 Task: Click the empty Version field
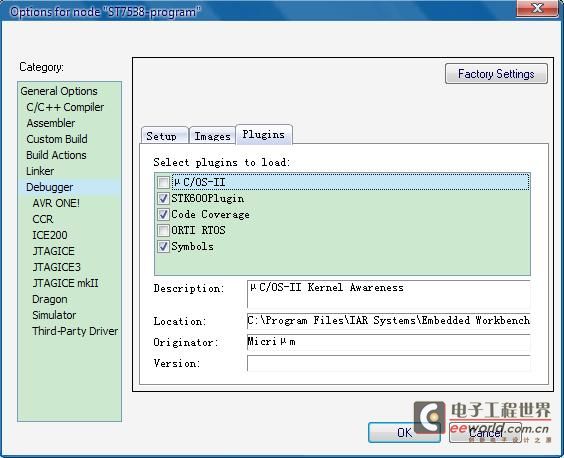click(x=388, y=363)
